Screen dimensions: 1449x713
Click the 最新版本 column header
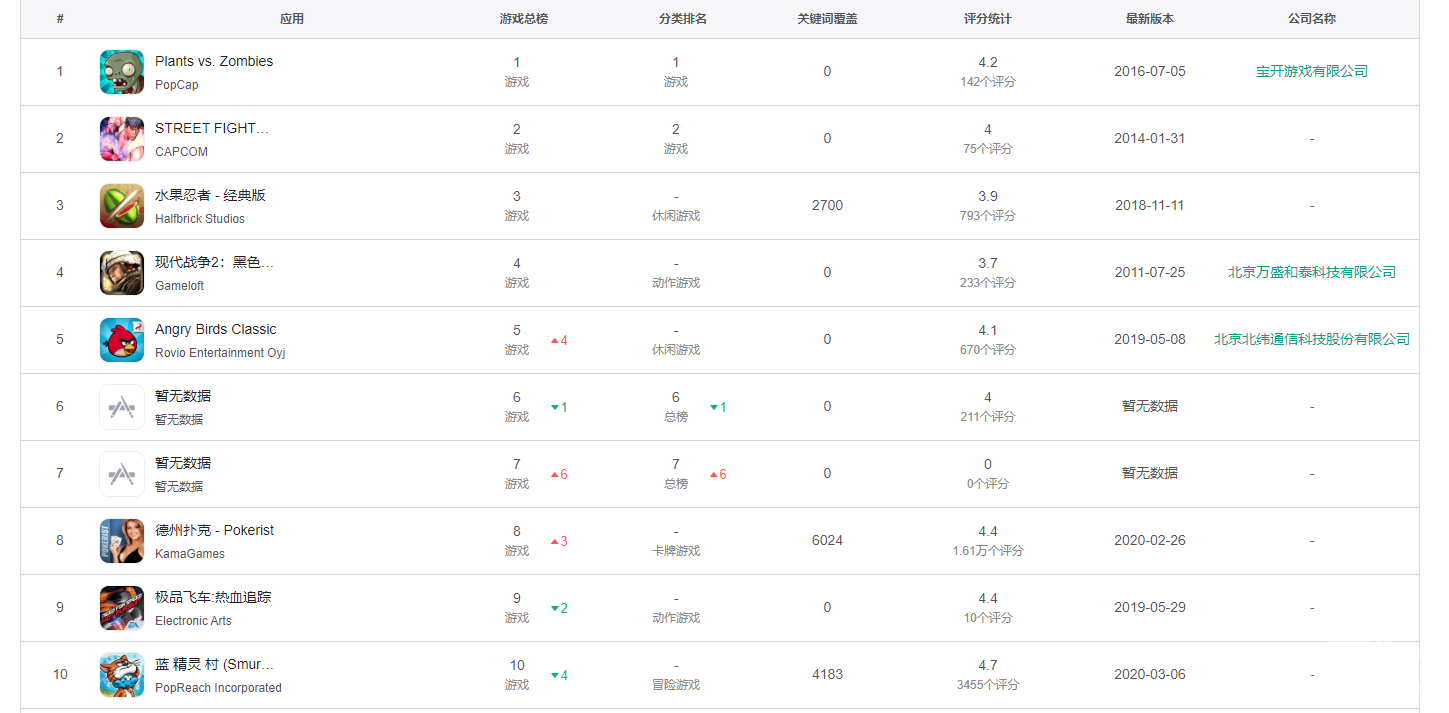[x=1150, y=19]
